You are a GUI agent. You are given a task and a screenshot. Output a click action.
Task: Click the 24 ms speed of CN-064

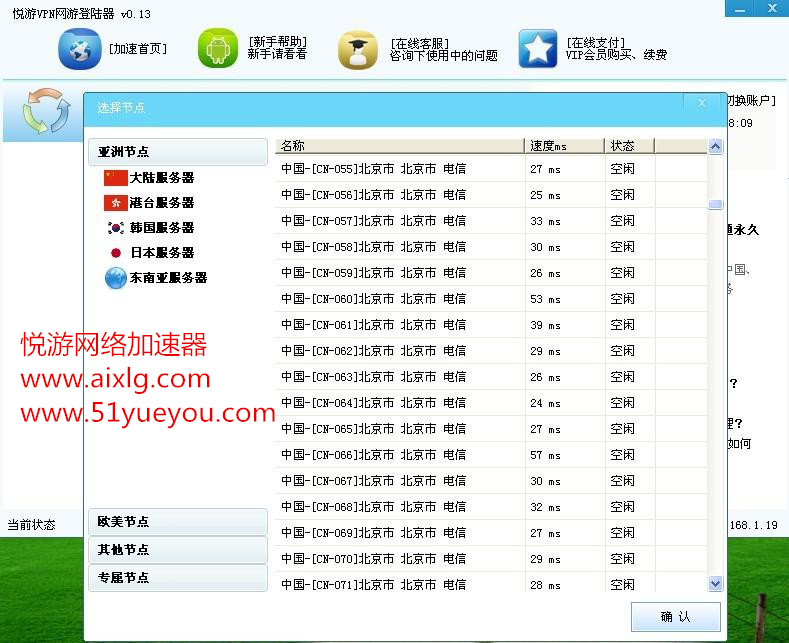pos(545,404)
